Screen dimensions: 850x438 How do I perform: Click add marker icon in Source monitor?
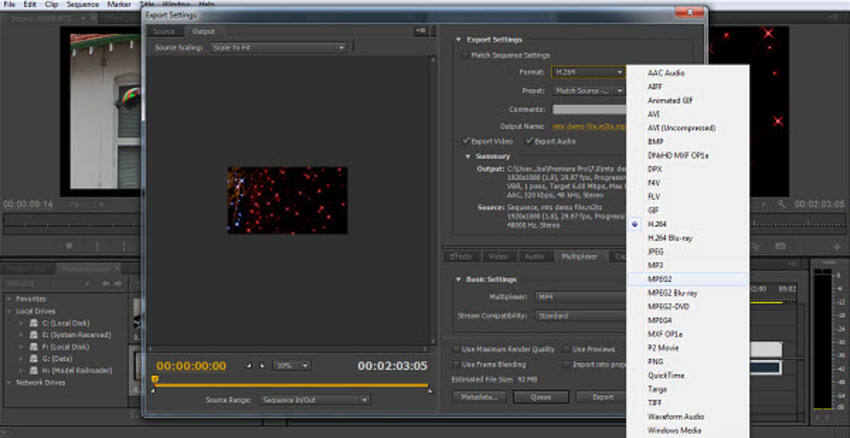click(69, 247)
